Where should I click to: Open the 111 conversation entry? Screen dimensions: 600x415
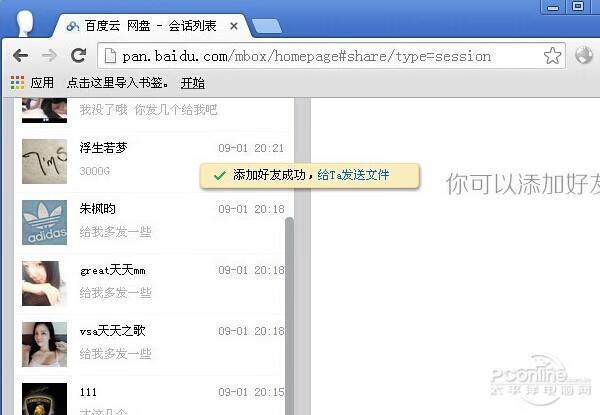point(153,396)
